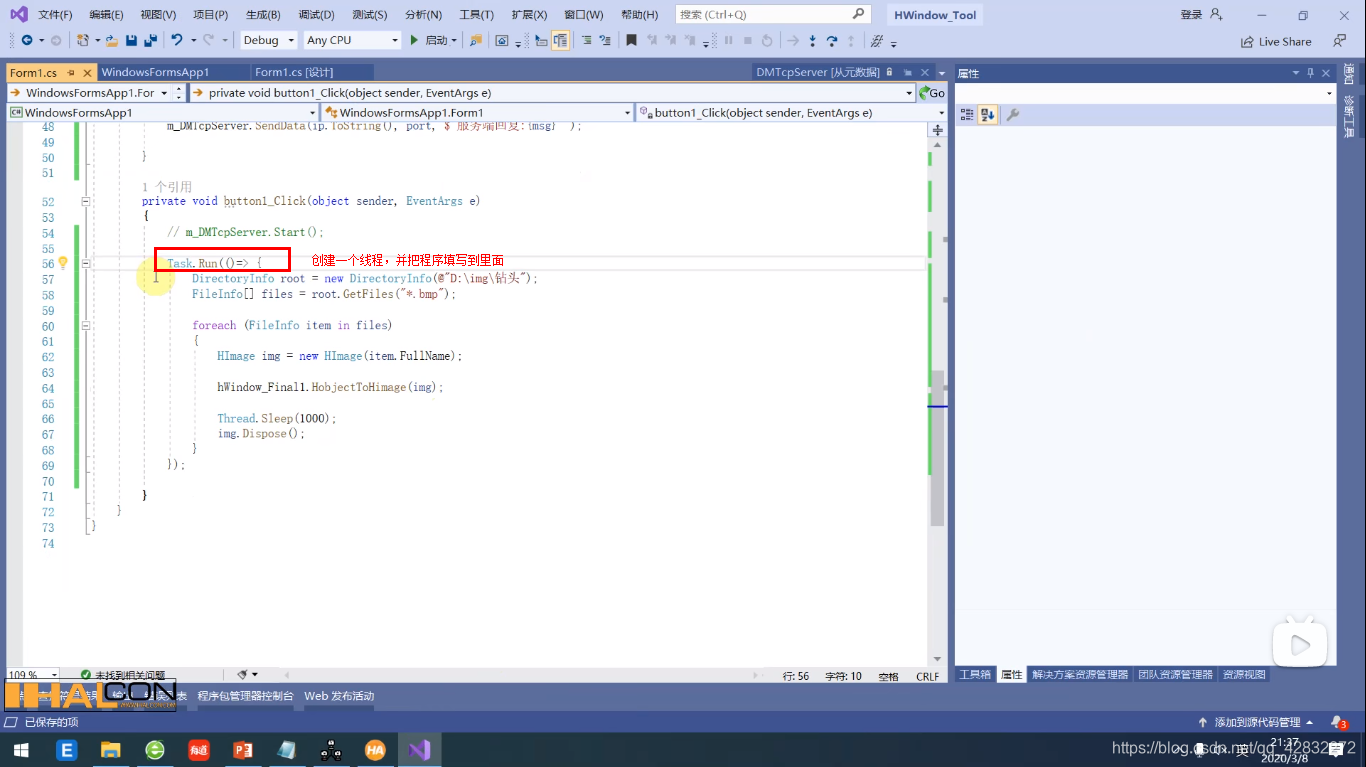The height and width of the screenshot is (767, 1366).
Task: Collapse the foreach block outline
Action: click(86, 325)
